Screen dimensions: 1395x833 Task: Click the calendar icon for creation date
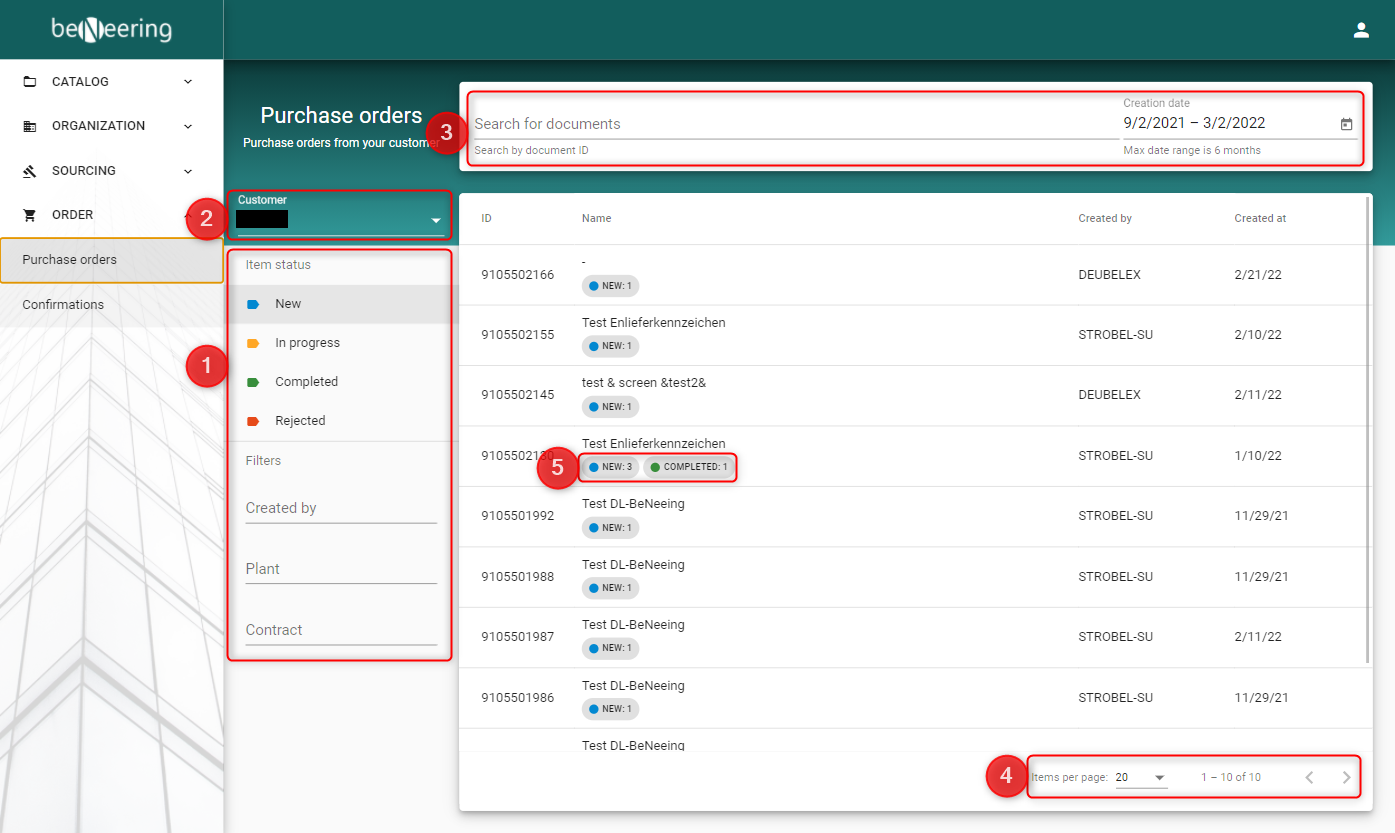(1346, 124)
